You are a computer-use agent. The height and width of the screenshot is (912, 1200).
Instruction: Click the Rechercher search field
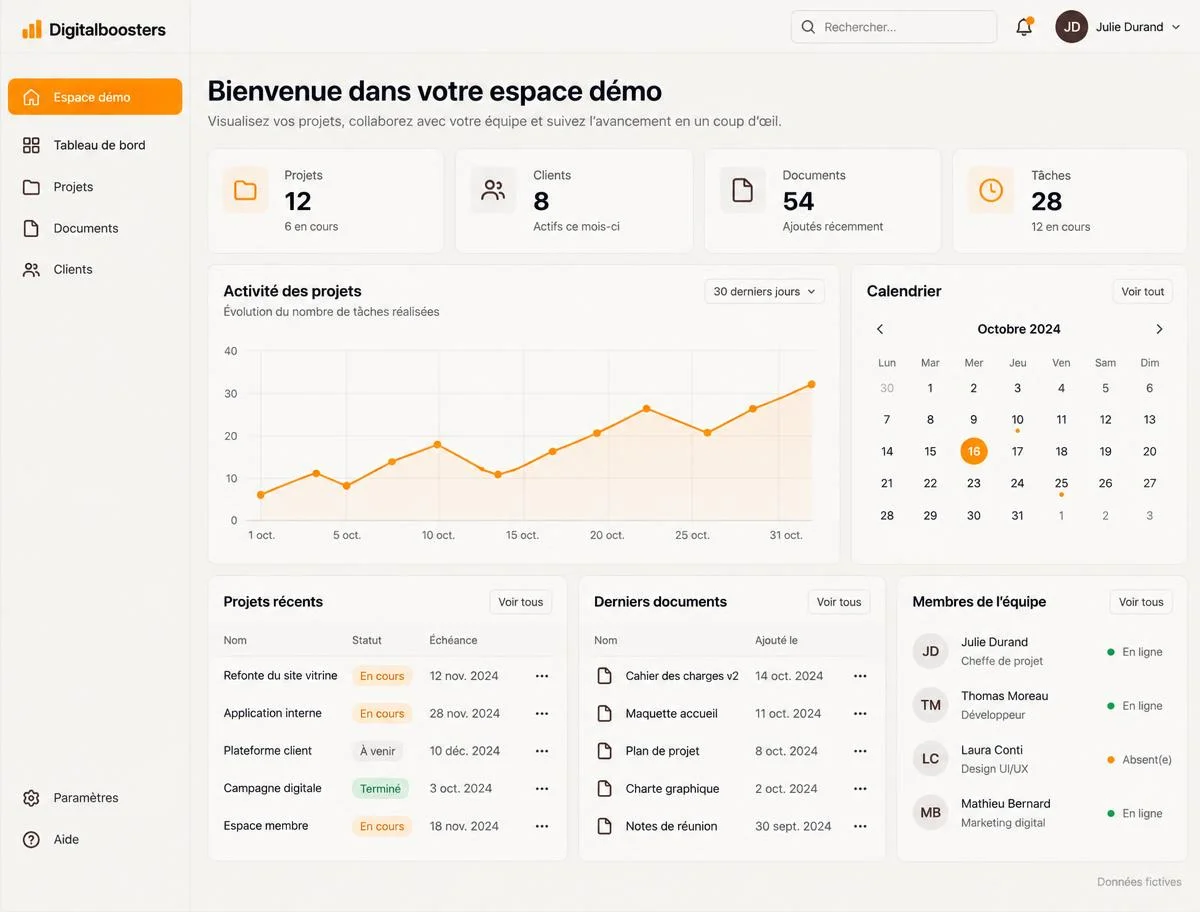tap(894, 27)
